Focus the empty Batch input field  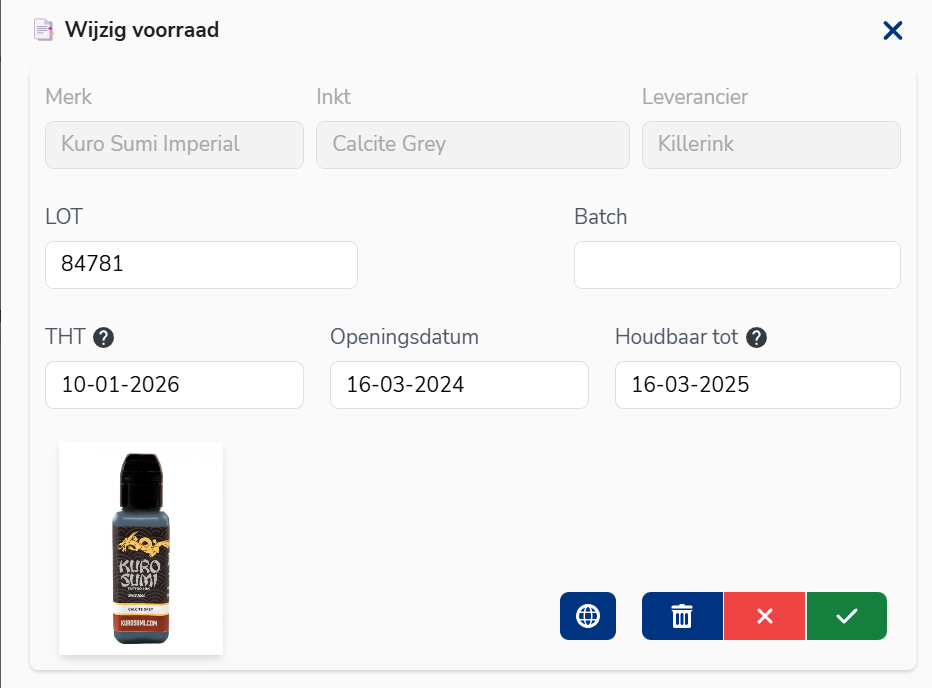(737, 265)
